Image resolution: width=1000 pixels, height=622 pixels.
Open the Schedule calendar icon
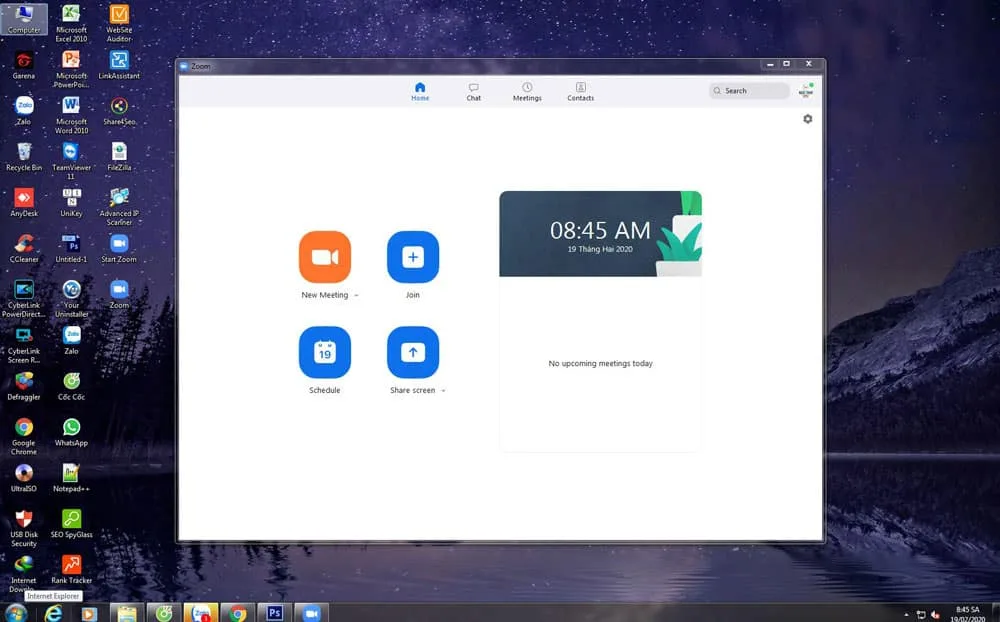(x=325, y=352)
